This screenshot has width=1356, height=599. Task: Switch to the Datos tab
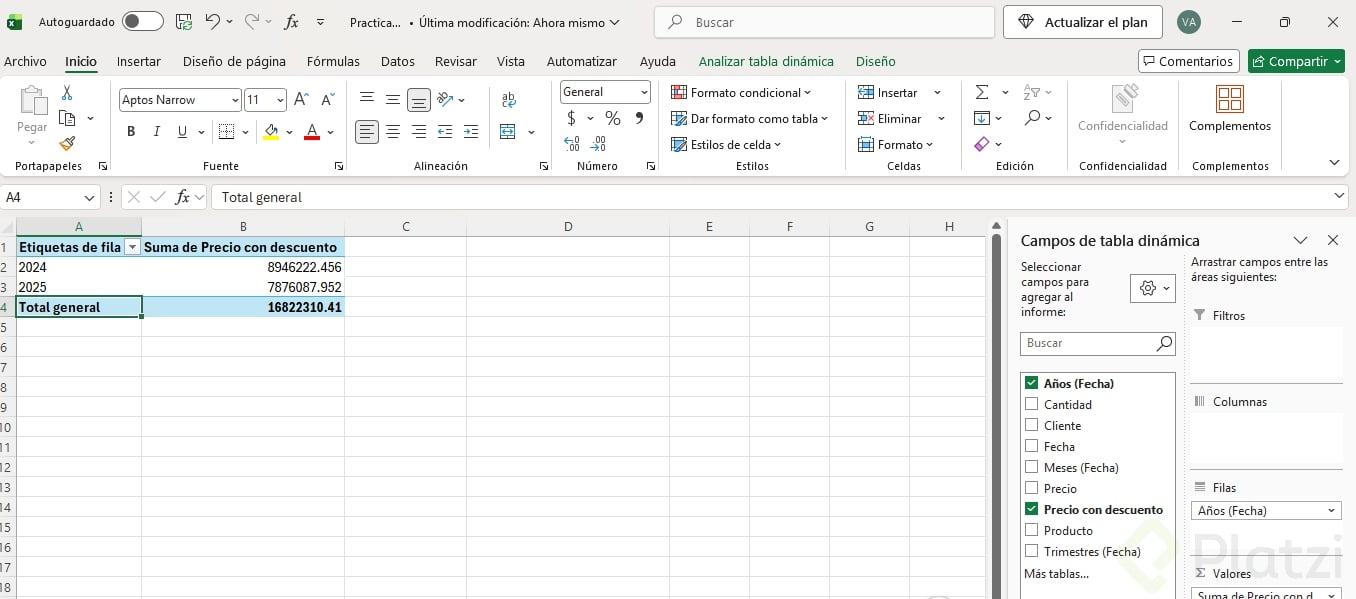pyautogui.click(x=398, y=61)
